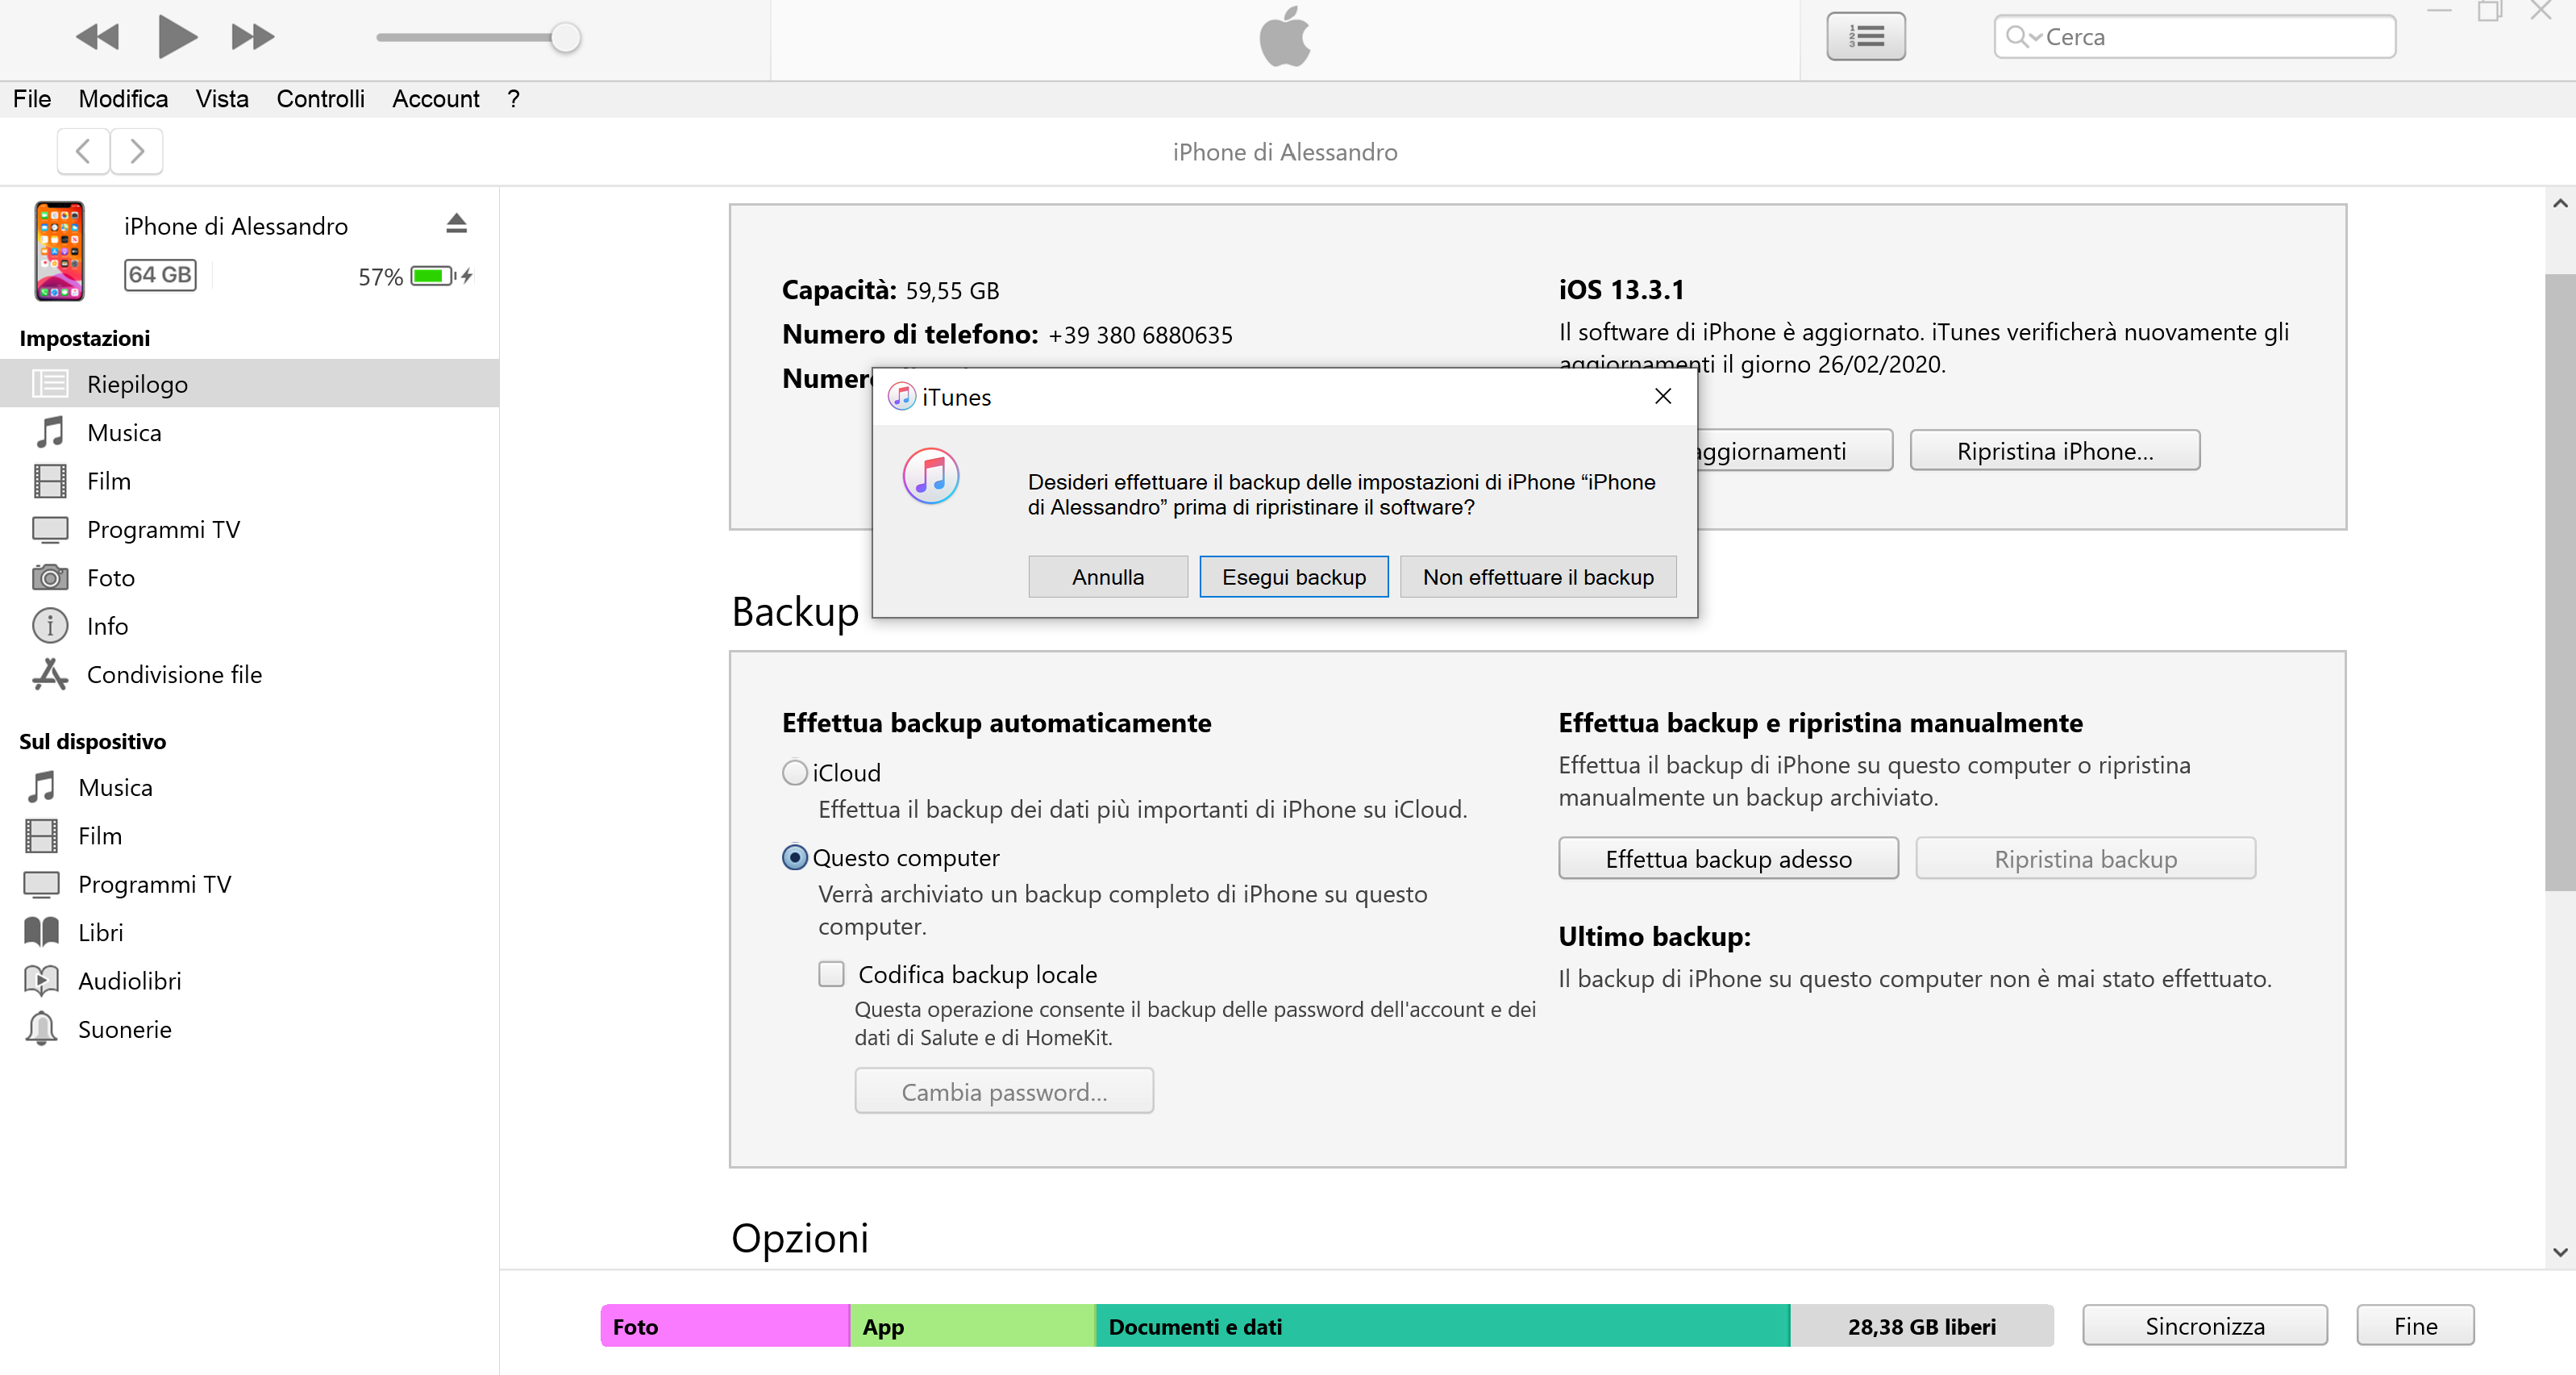2576x1375 pixels.
Task: Select Film icon under Impostazioni
Action: click(x=50, y=481)
